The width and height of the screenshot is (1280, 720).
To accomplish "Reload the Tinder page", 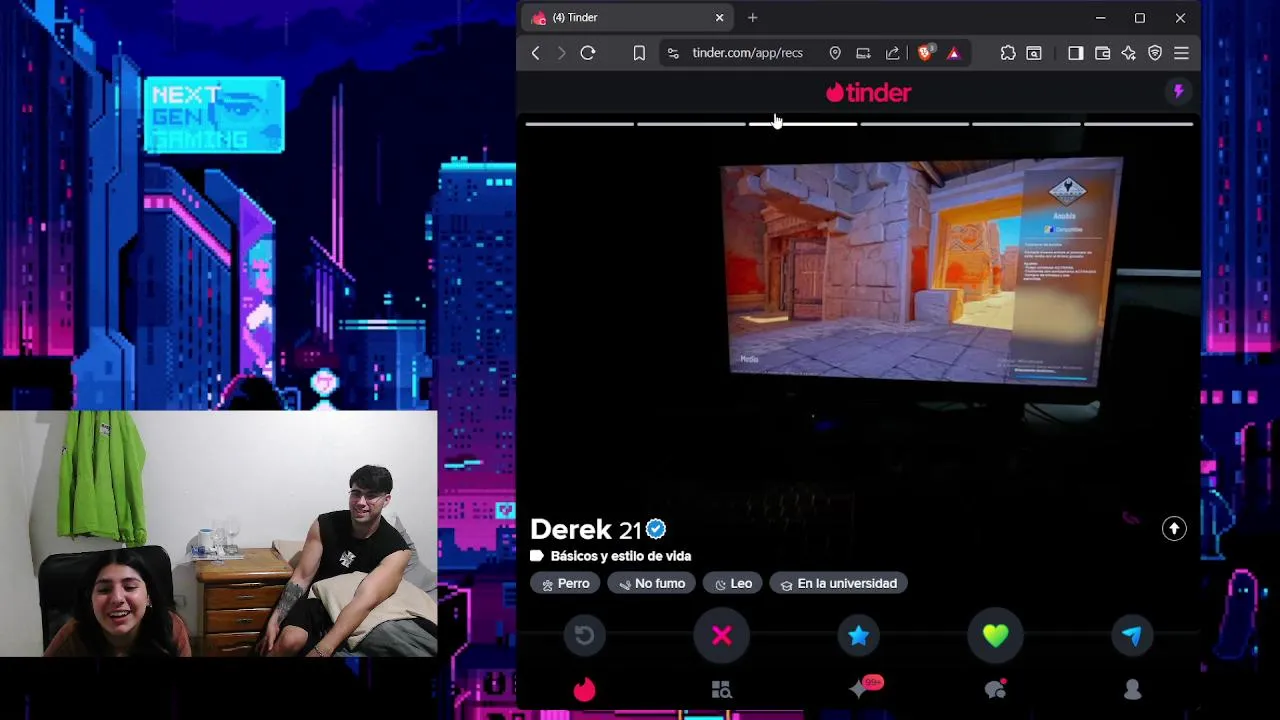I will [588, 53].
